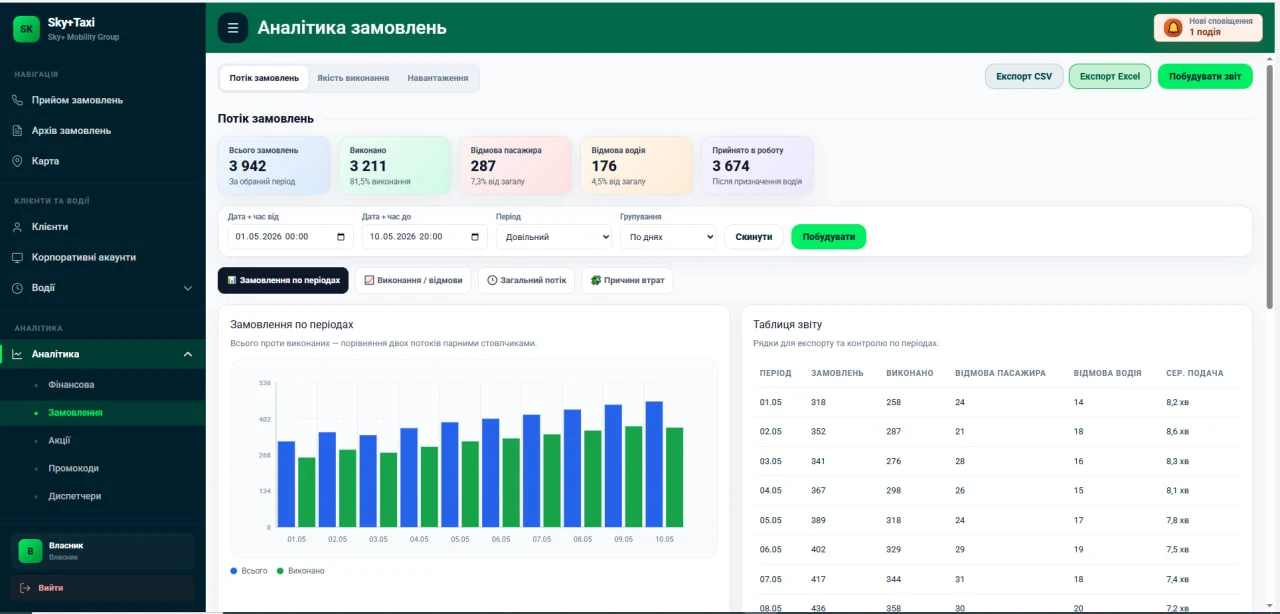Open calendar picker in Дата + час від

pyautogui.click(x=341, y=237)
